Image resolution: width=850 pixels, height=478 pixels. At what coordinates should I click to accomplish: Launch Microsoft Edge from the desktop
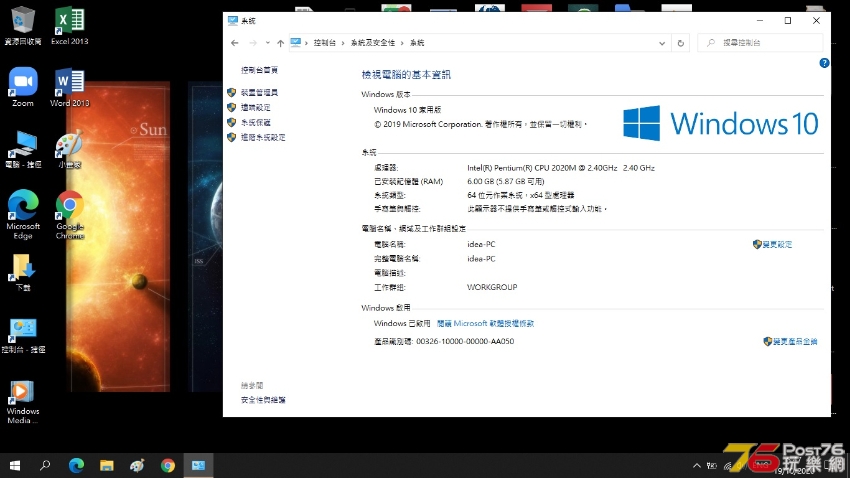tap(23, 214)
